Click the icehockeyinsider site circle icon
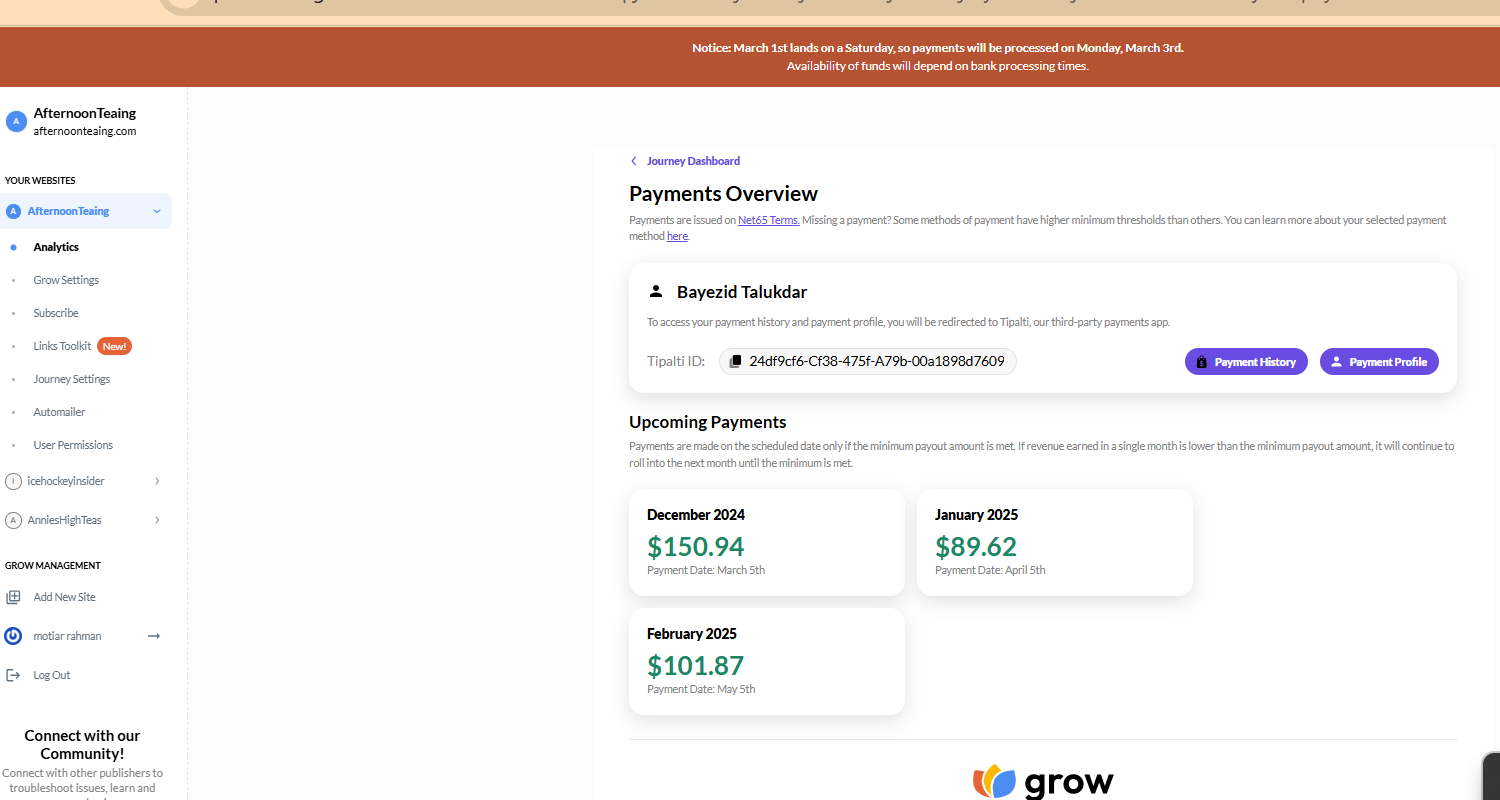Image resolution: width=1500 pixels, height=800 pixels. click(13, 481)
